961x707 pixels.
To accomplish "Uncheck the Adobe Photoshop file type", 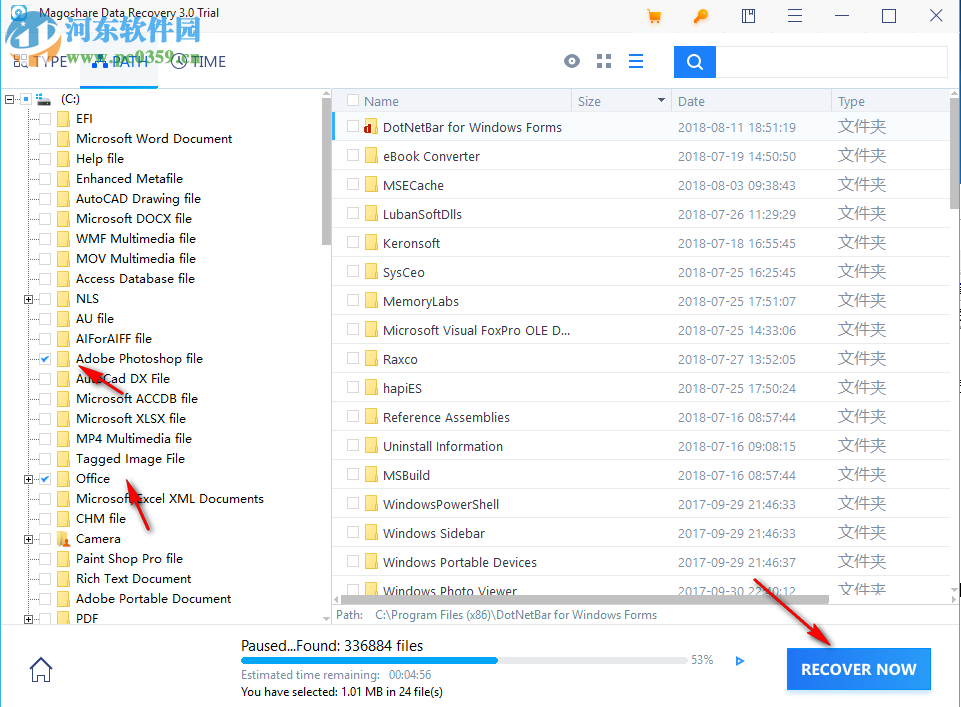I will (x=43, y=358).
